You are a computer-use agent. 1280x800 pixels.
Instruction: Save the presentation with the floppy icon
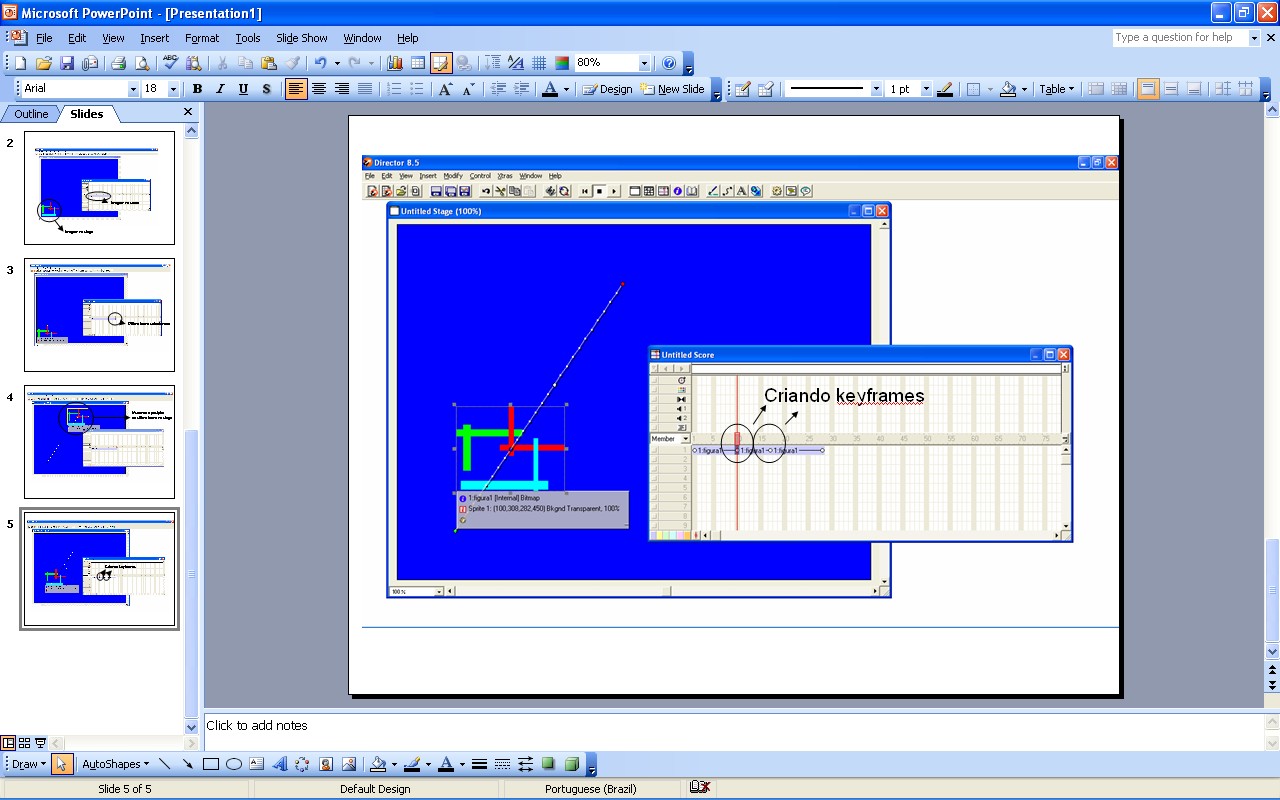click(x=67, y=63)
